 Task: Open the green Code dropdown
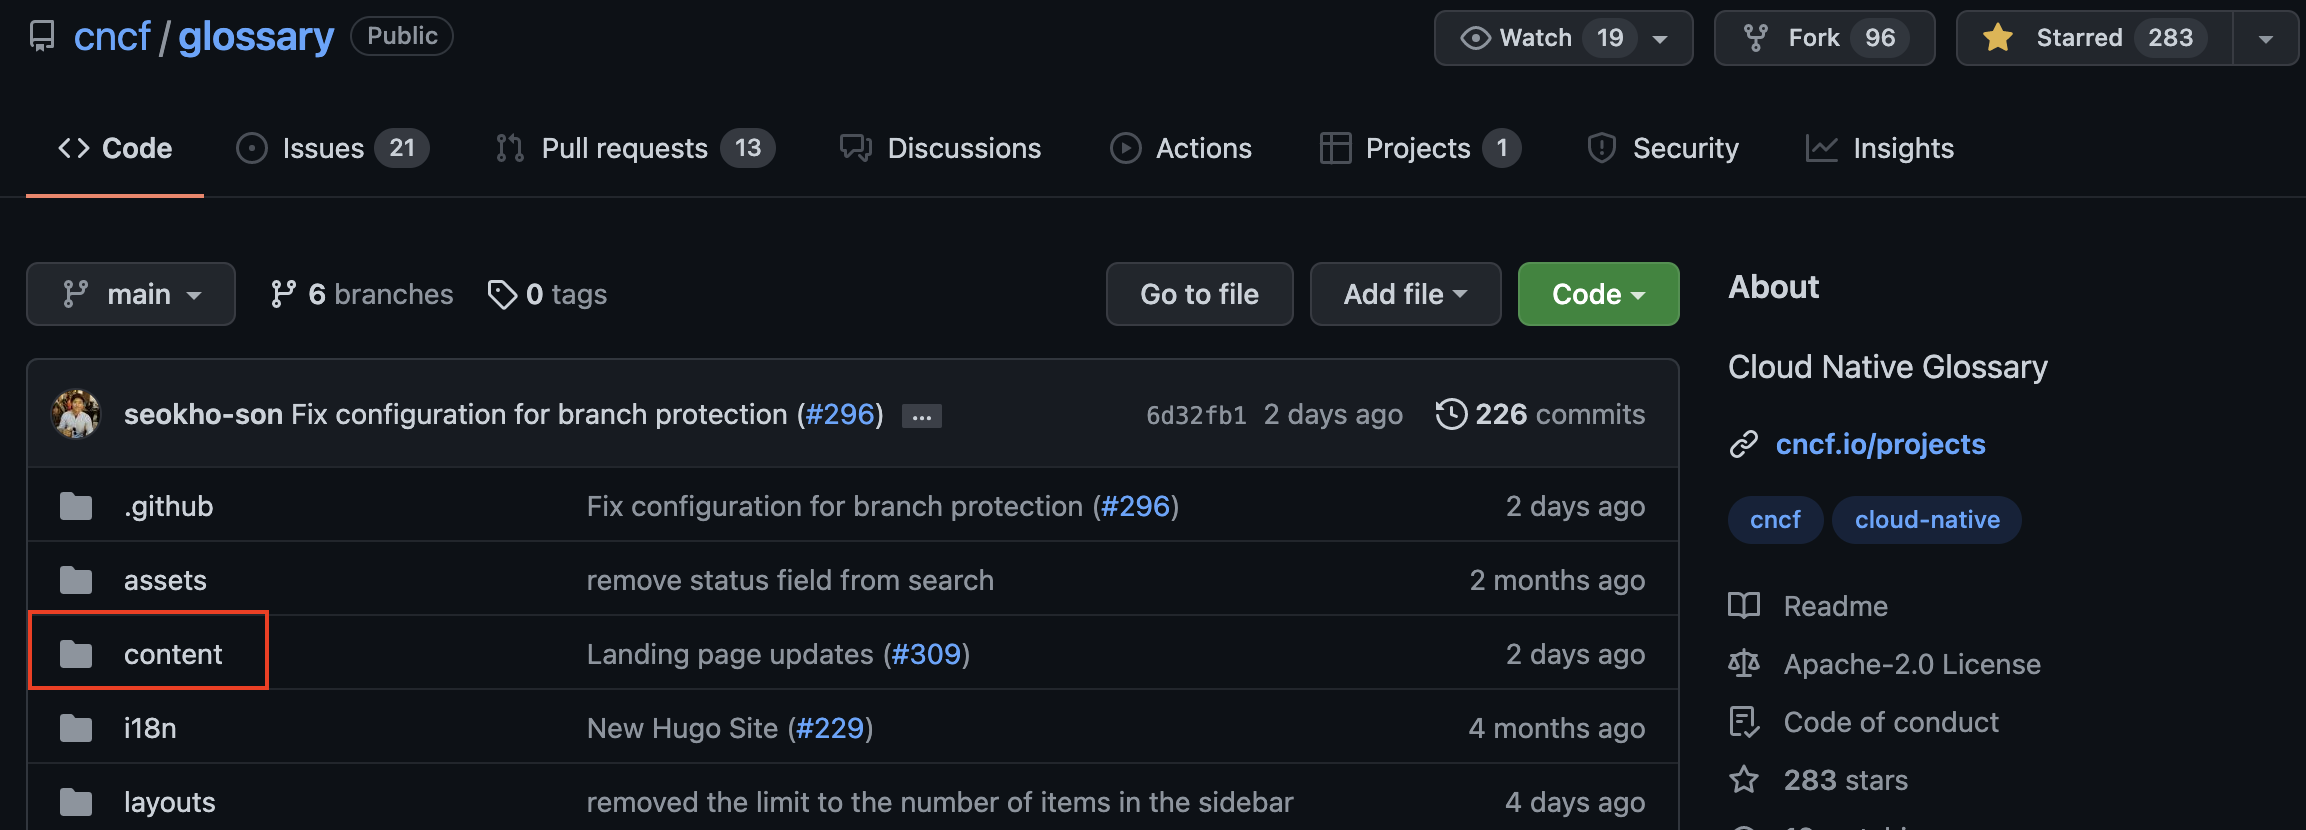click(x=1598, y=294)
